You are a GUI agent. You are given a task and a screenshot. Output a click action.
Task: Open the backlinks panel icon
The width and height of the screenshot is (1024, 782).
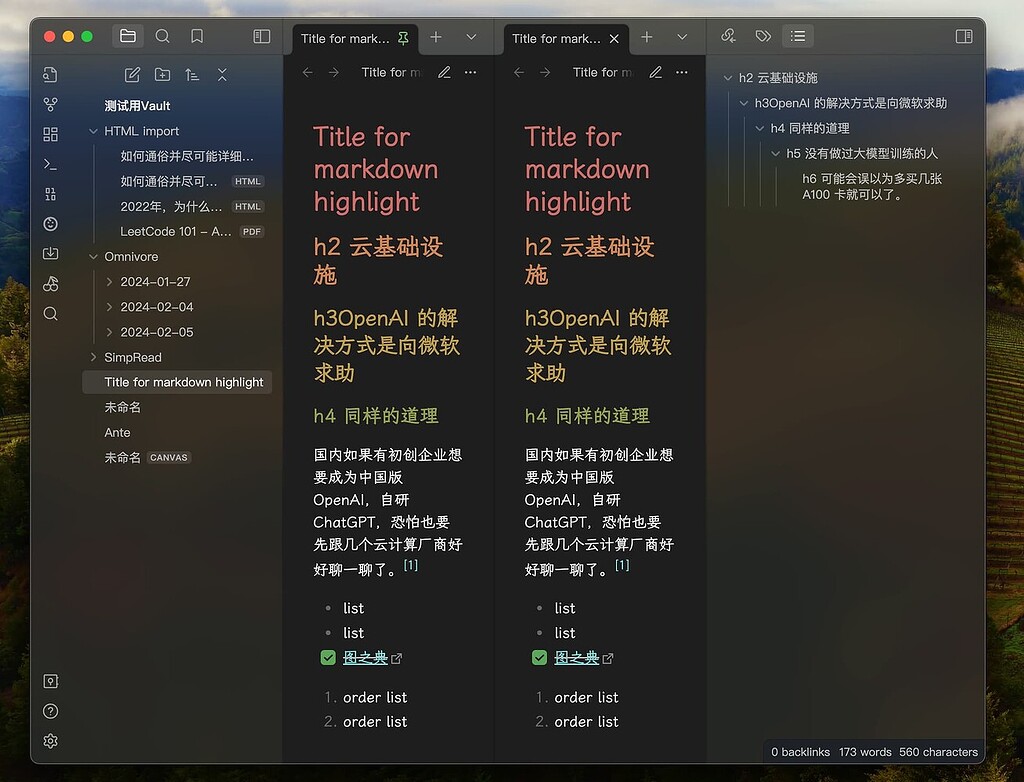point(728,36)
